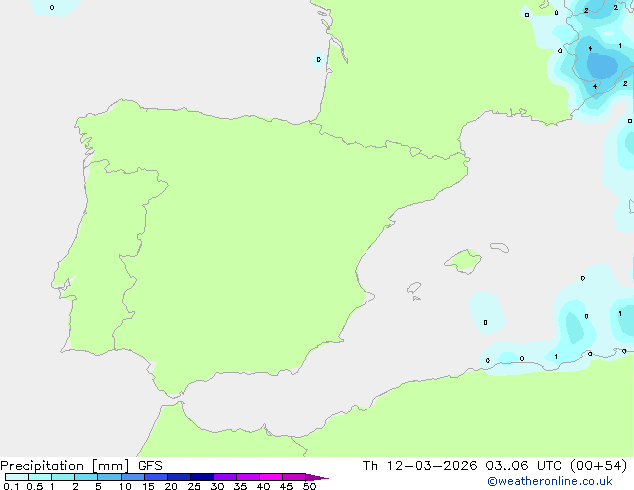The width and height of the screenshot is (634, 490).
Task: Pick the 1–2 mm legend color swatch
Action: 63,477
